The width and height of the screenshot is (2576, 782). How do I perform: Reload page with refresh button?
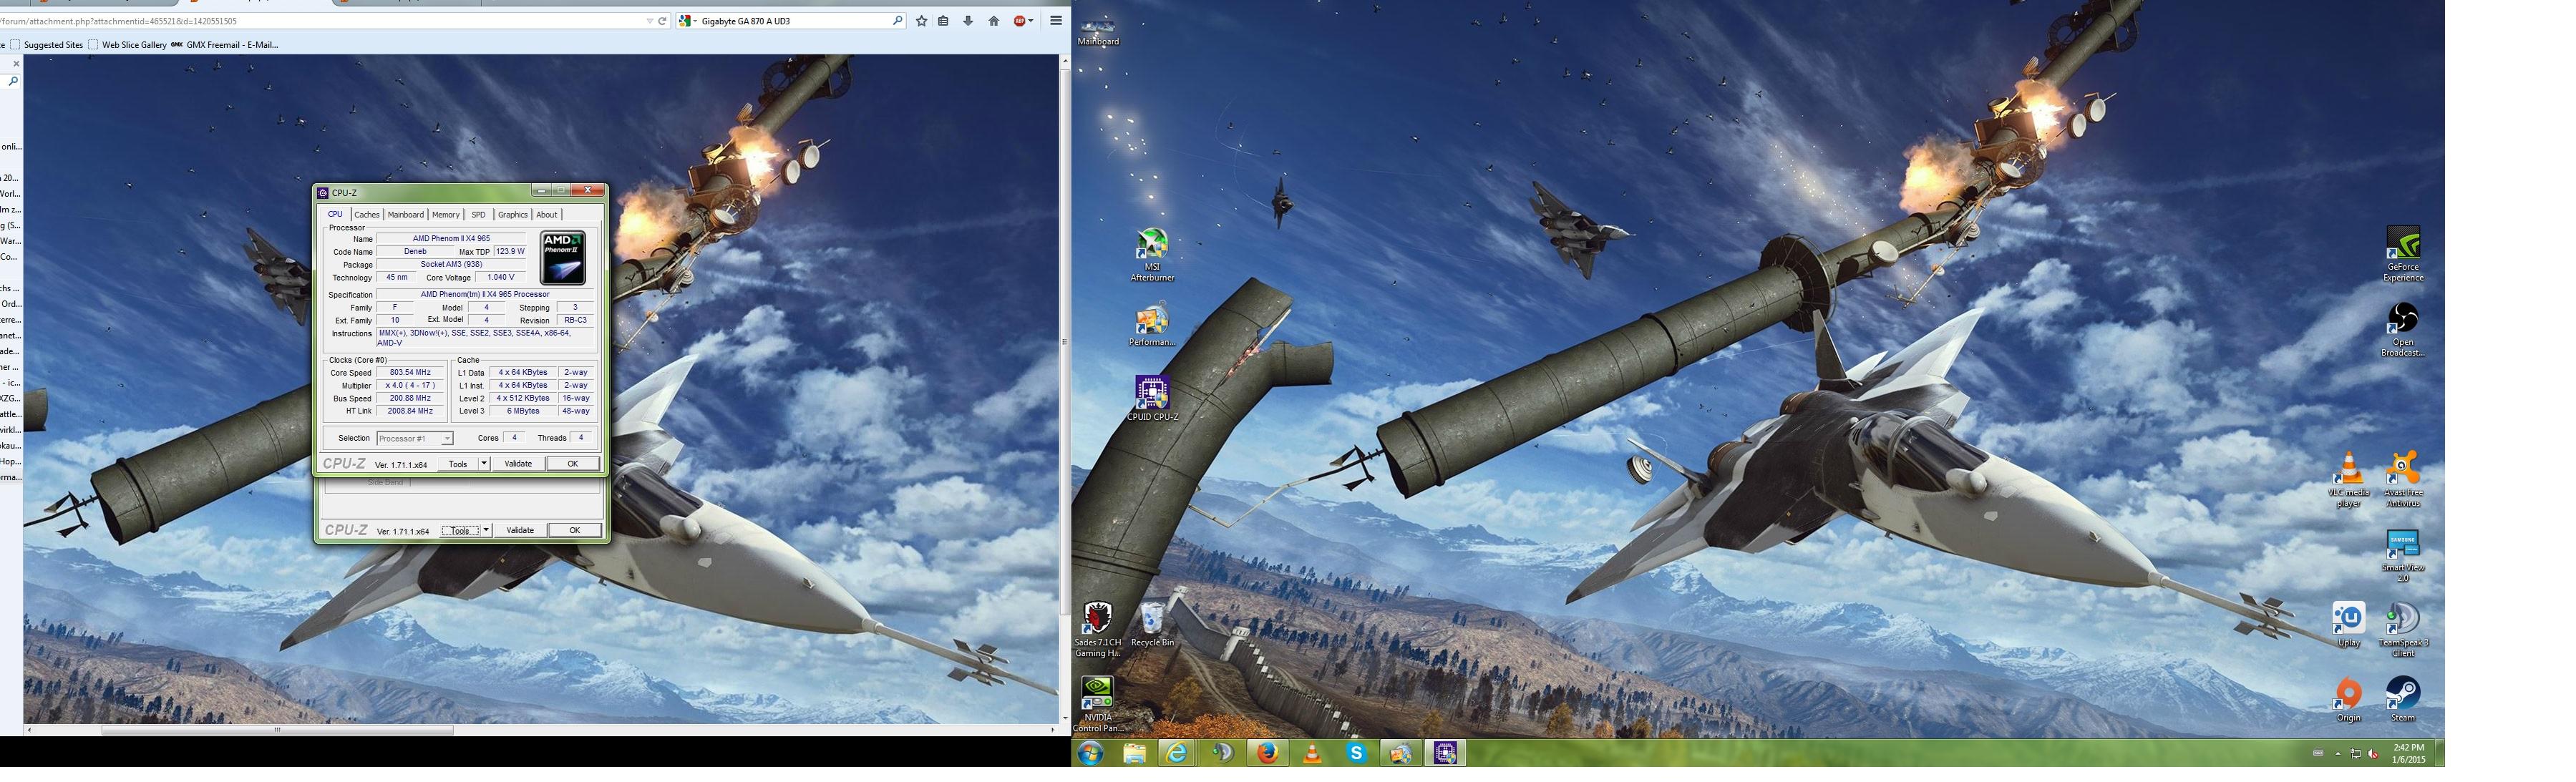pos(662,21)
